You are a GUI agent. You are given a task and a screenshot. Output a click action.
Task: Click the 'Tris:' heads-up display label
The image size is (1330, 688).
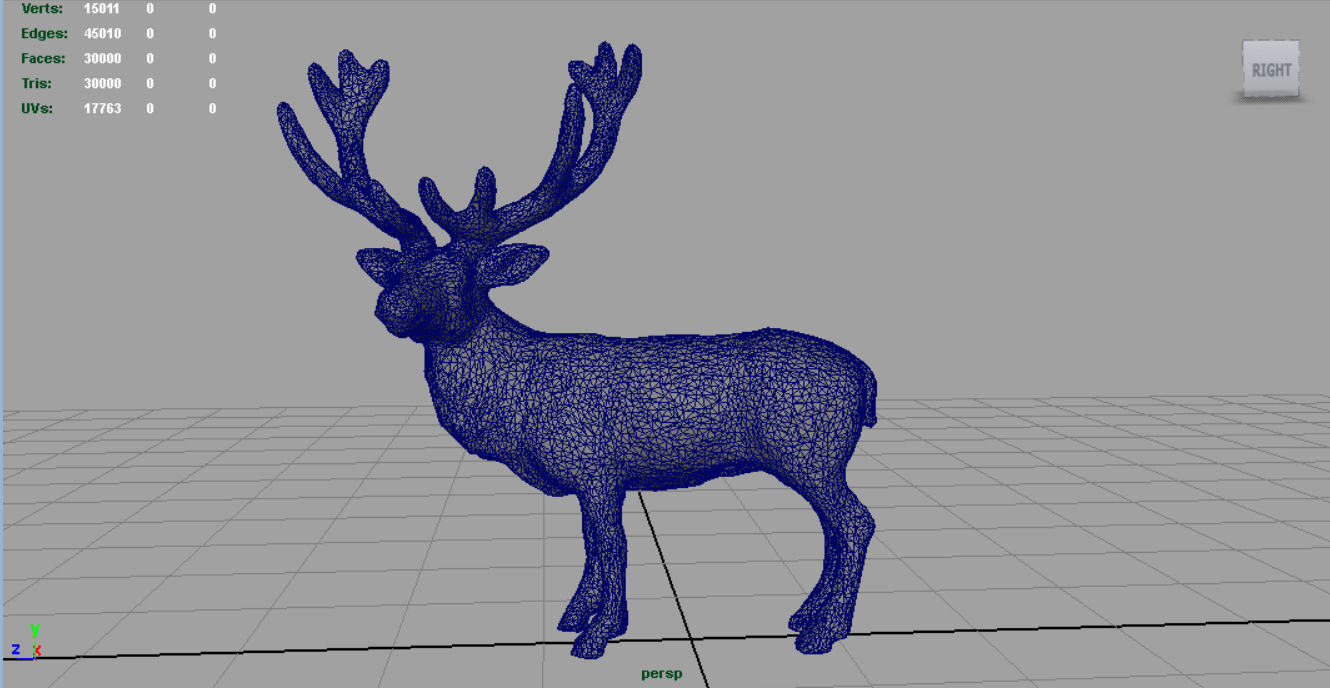click(37, 84)
